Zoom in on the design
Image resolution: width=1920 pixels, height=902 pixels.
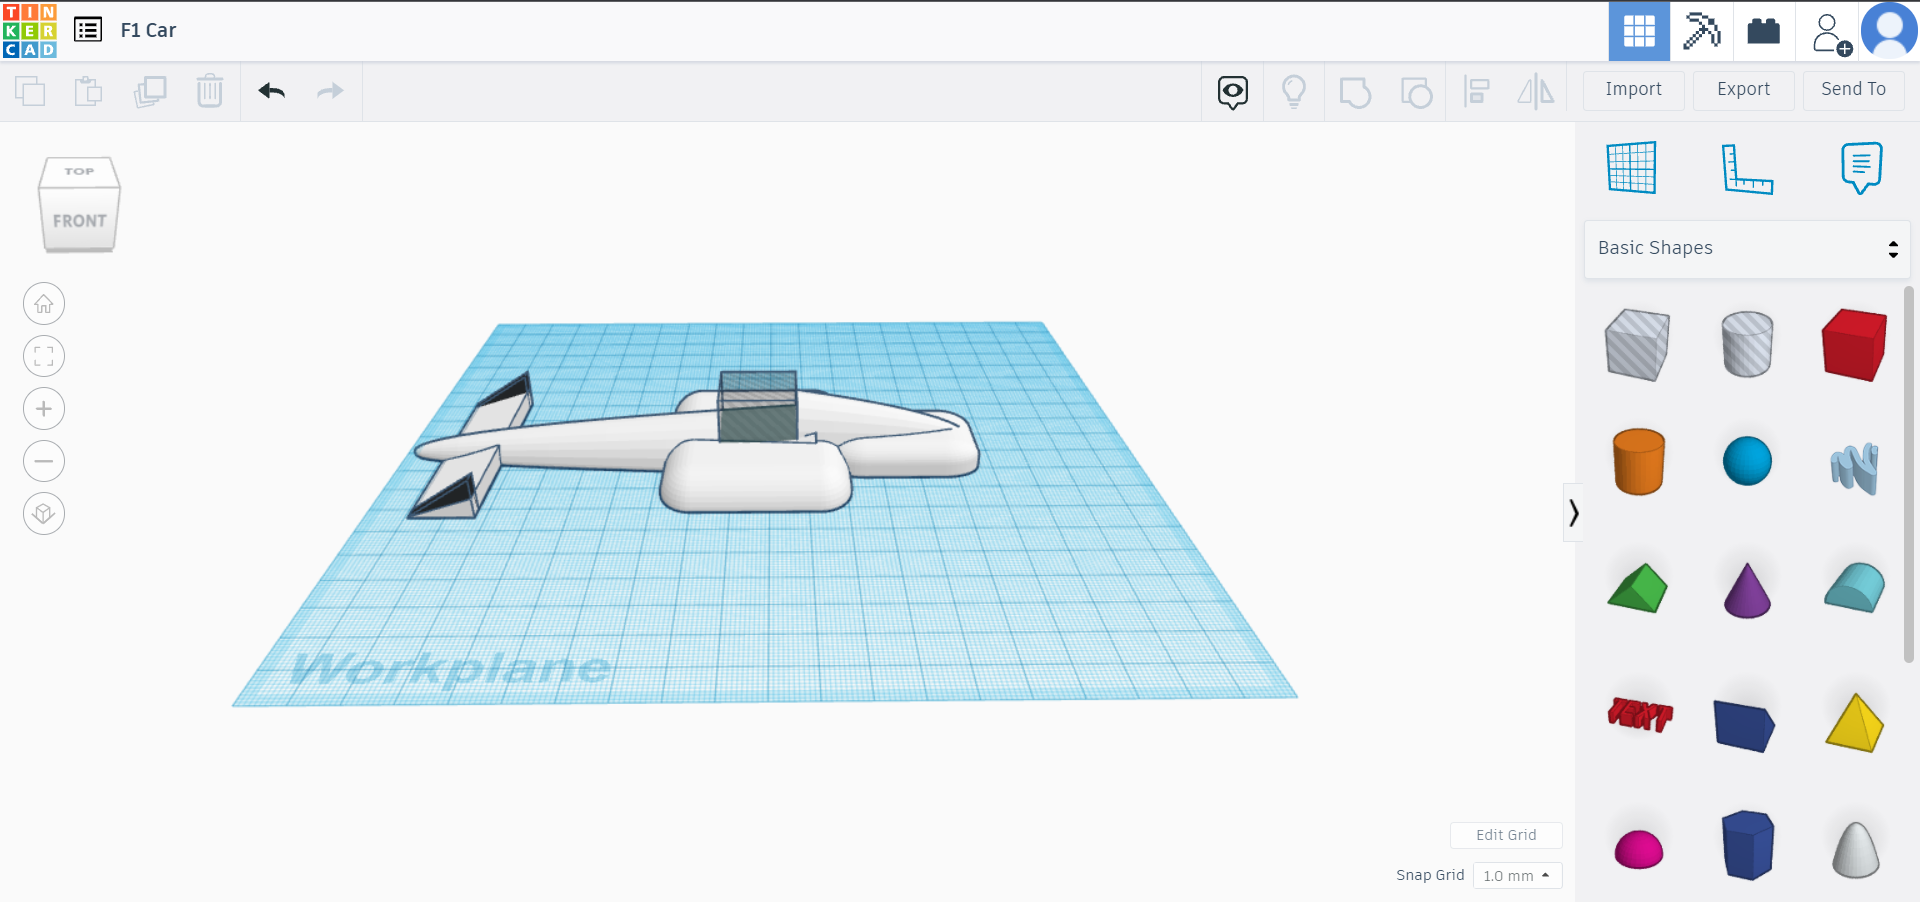[x=44, y=408]
